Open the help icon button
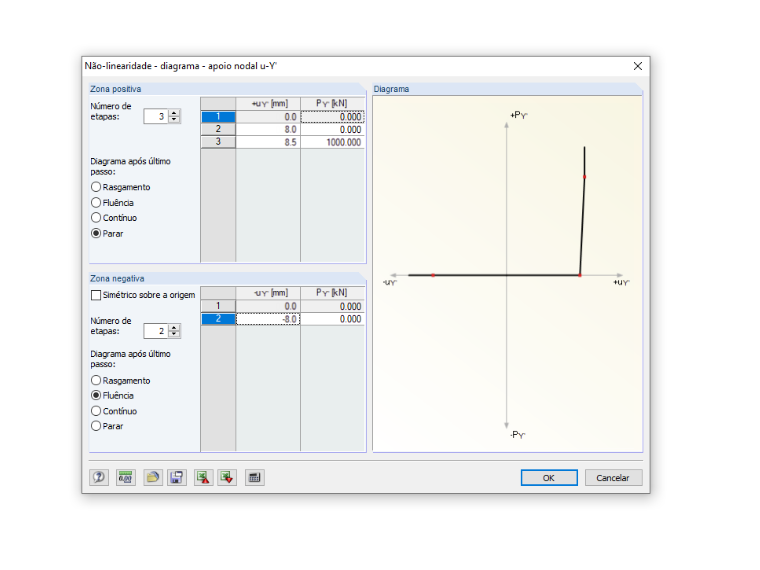 click(x=99, y=477)
